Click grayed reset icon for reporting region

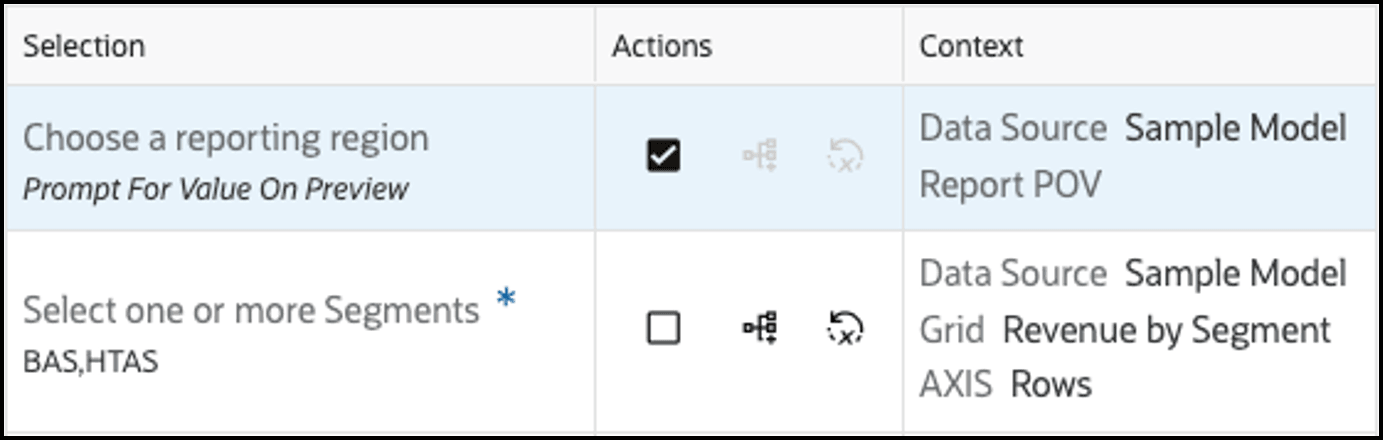[x=846, y=155]
